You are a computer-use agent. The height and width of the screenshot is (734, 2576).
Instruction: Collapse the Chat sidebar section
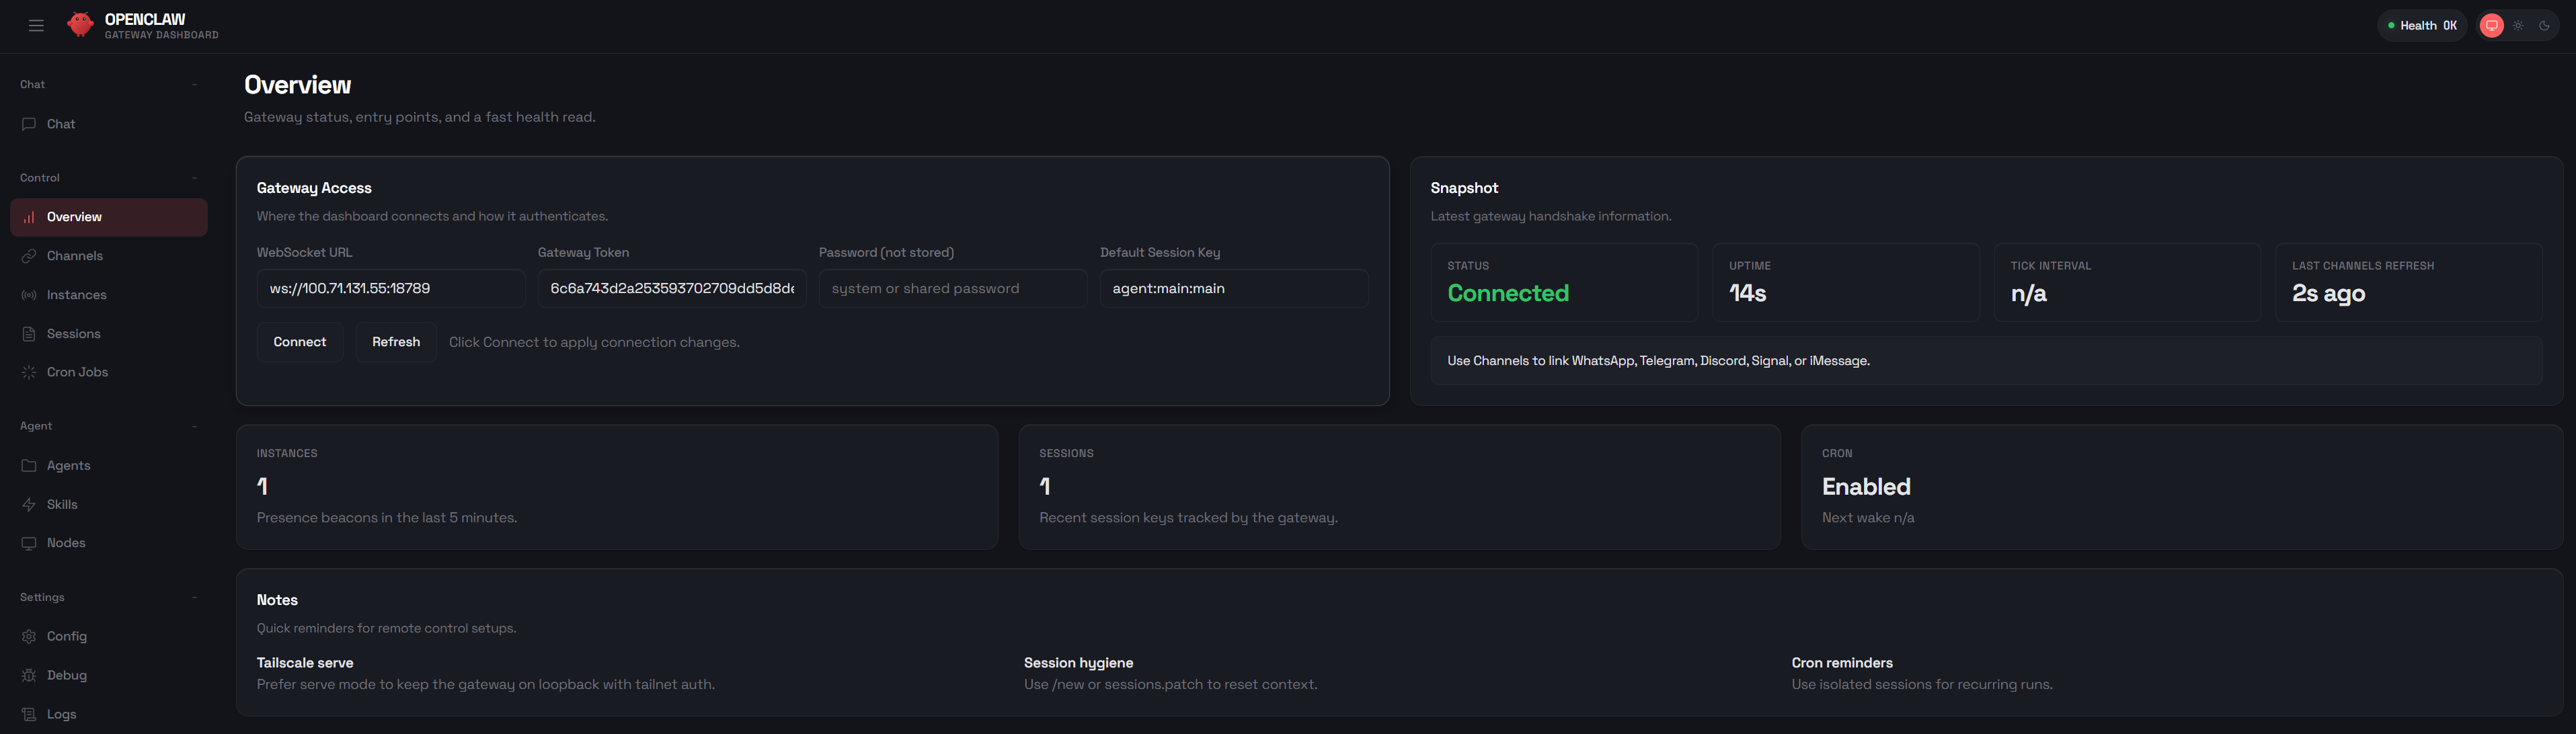194,85
